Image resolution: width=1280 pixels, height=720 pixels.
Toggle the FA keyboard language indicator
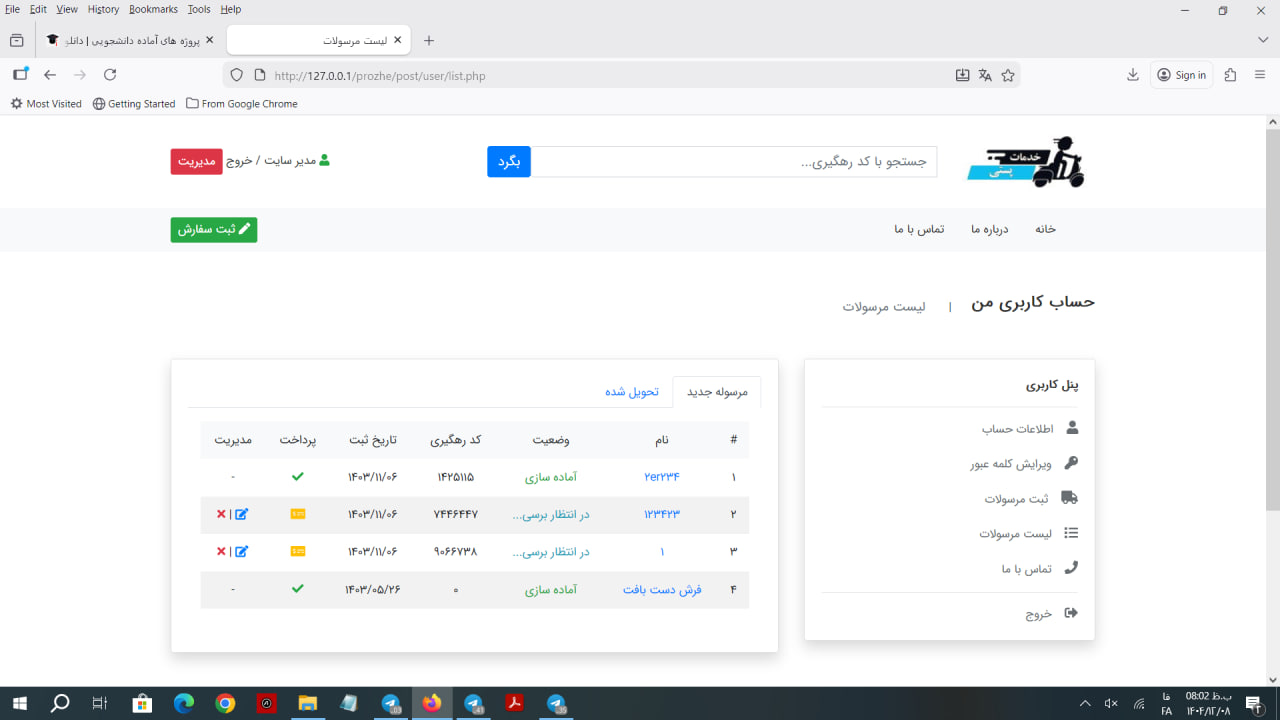pos(1166,711)
